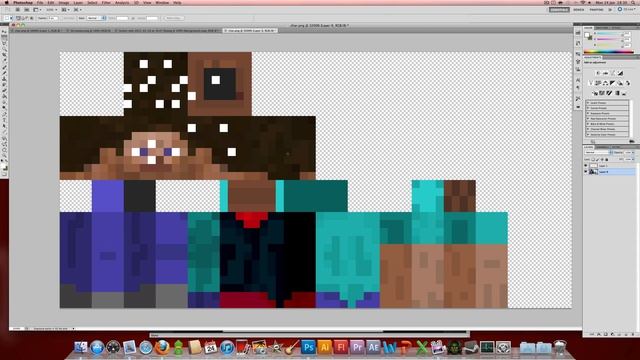Select the Zoom tool in toolbox
The width and height of the screenshot is (640, 360).
pos(4,155)
